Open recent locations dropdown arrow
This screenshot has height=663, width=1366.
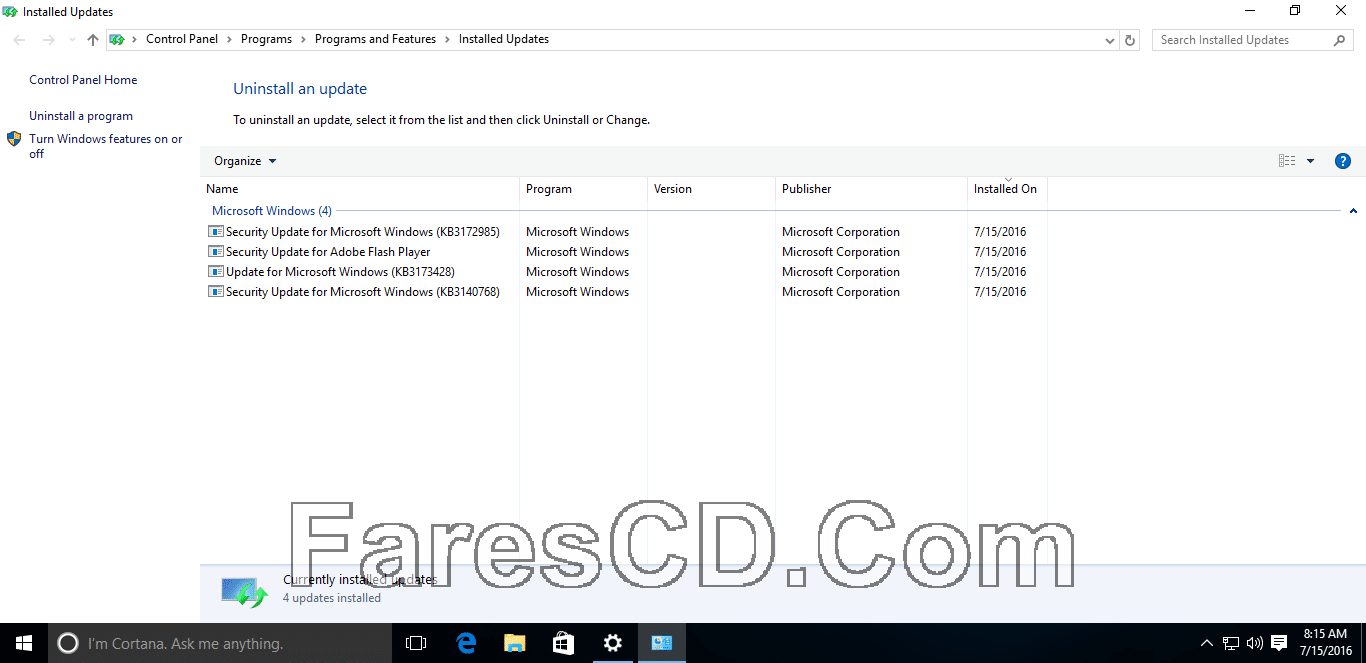point(71,40)
